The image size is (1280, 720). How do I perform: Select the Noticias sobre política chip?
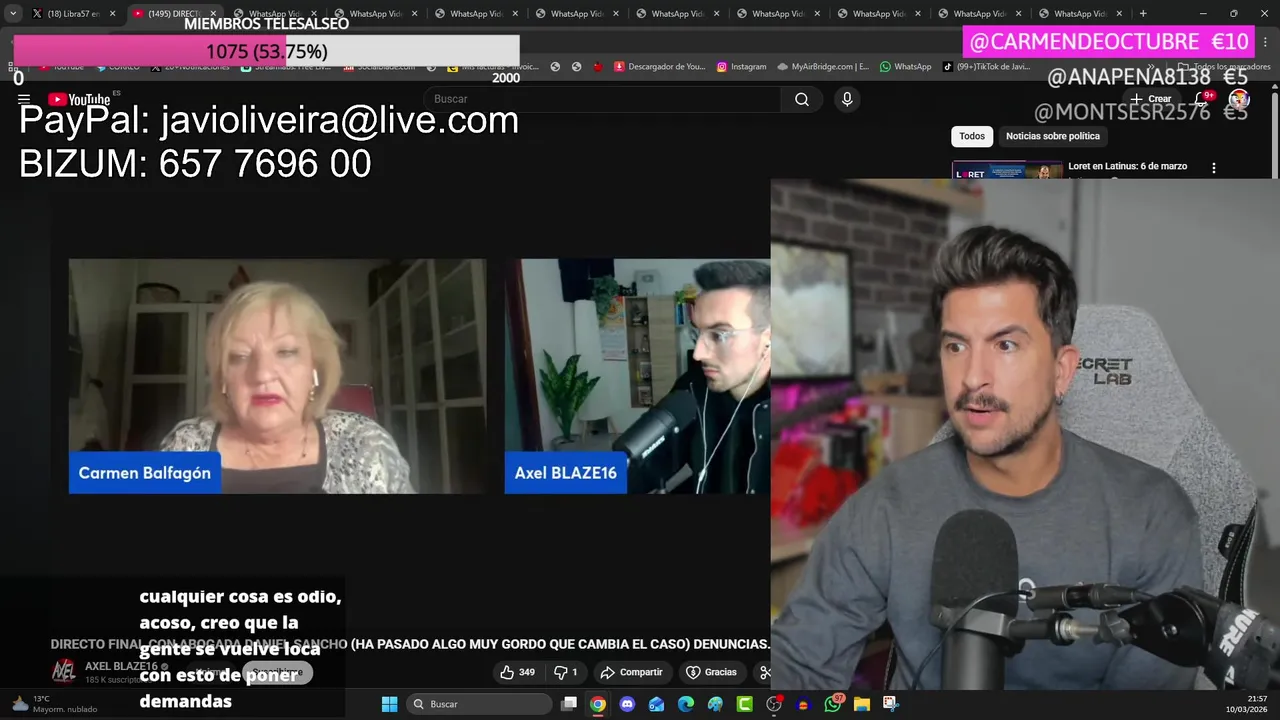[x=1053, y=136]
